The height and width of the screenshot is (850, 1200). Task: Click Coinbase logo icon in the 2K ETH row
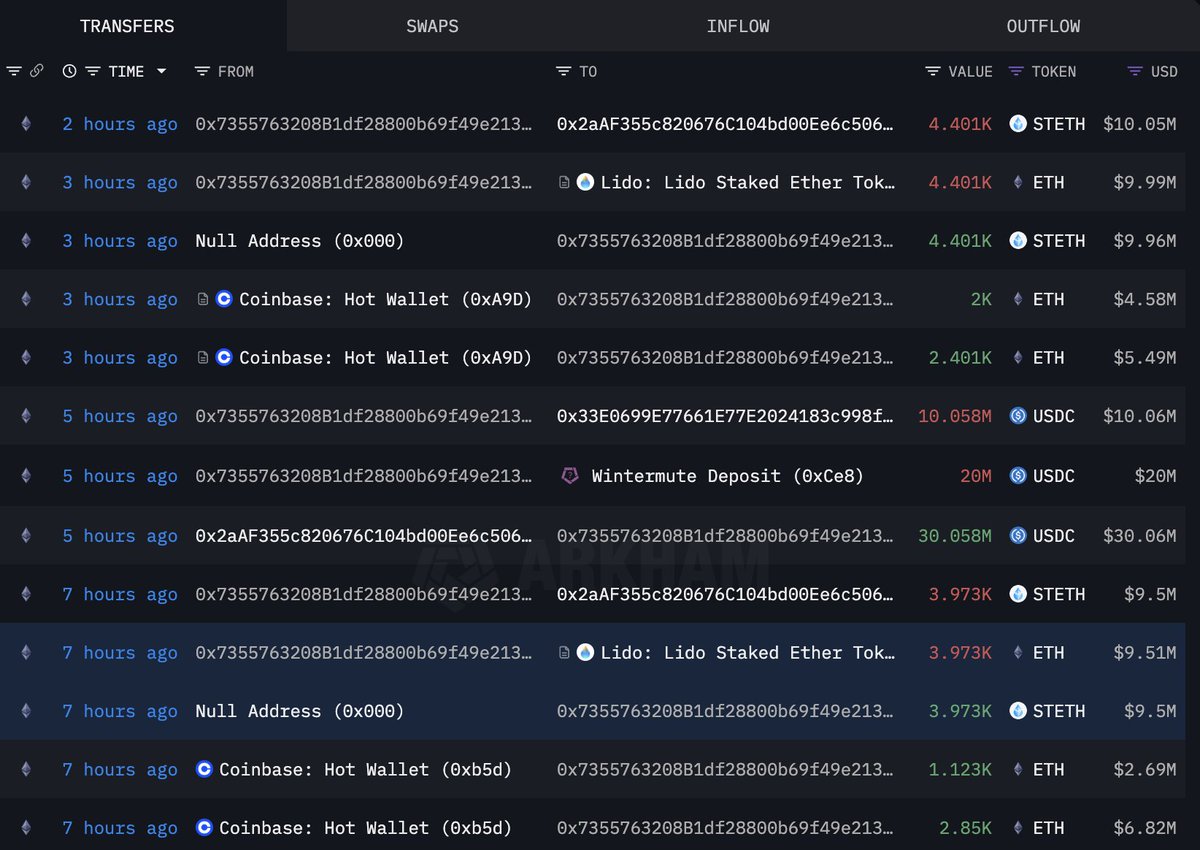224,299
